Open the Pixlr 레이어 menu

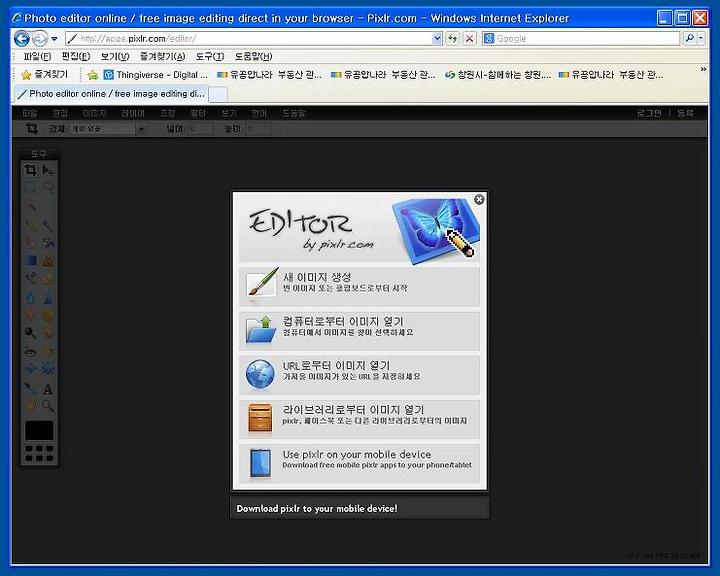click(133, 113)
